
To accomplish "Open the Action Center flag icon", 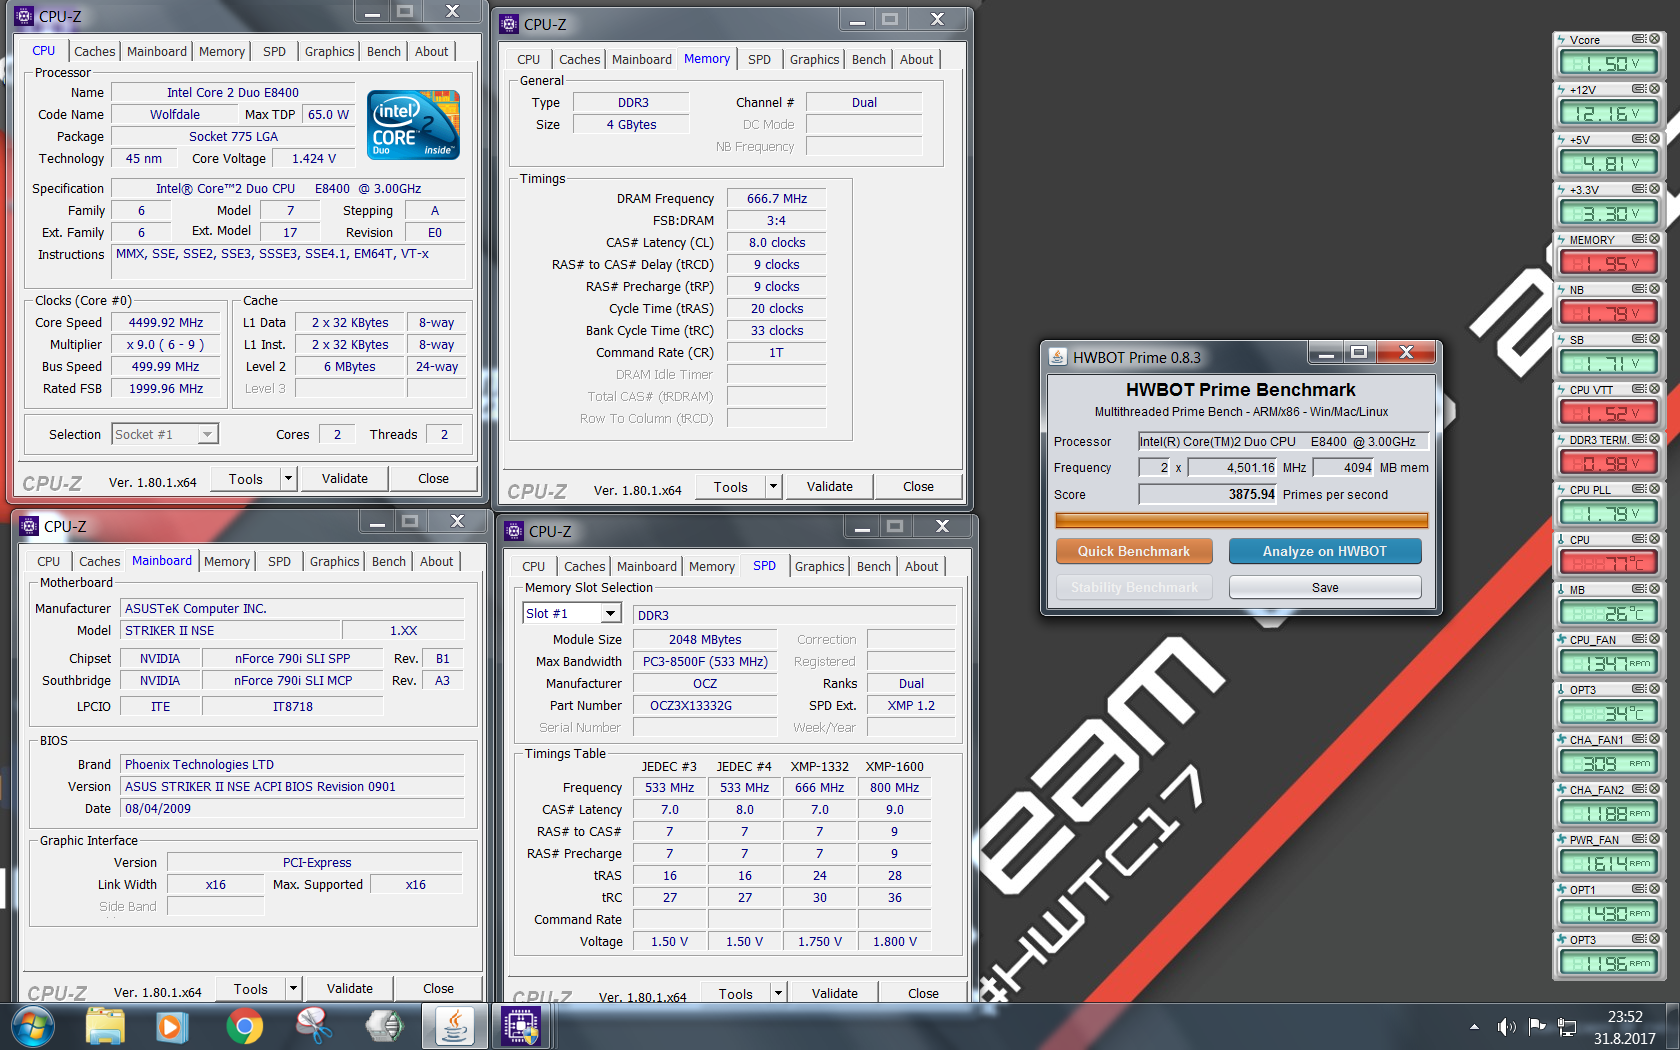I will coord(1537,1027).
